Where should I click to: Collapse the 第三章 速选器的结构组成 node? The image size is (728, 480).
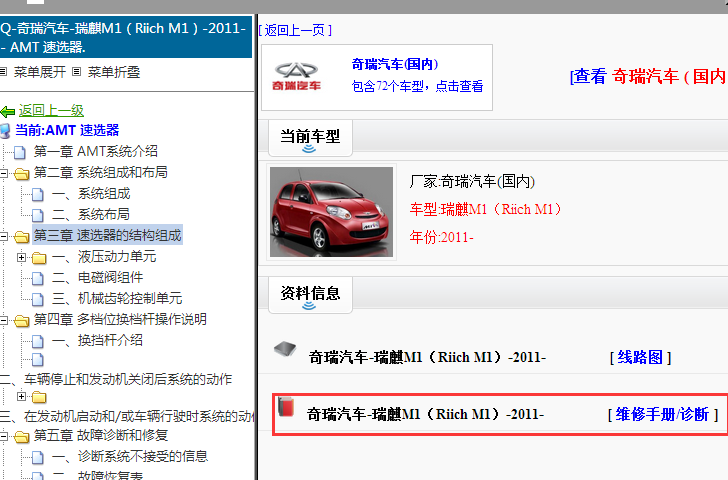pos(4,236)
